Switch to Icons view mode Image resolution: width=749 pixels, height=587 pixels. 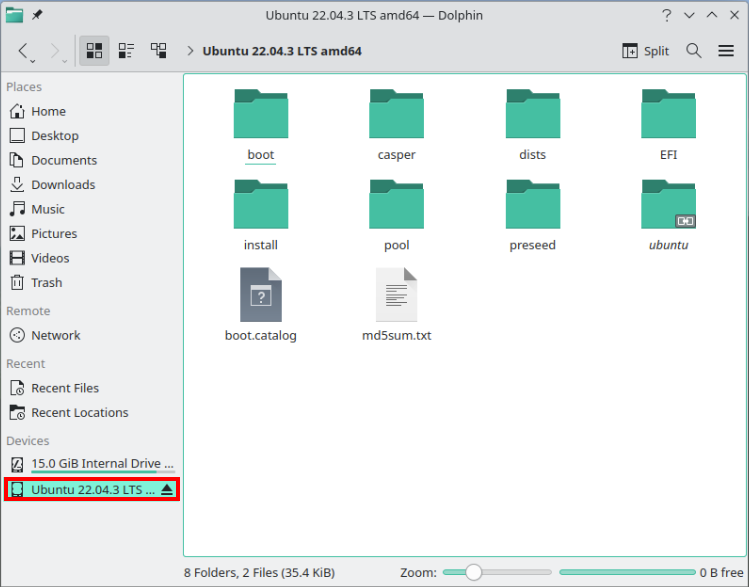coord(94,51)
